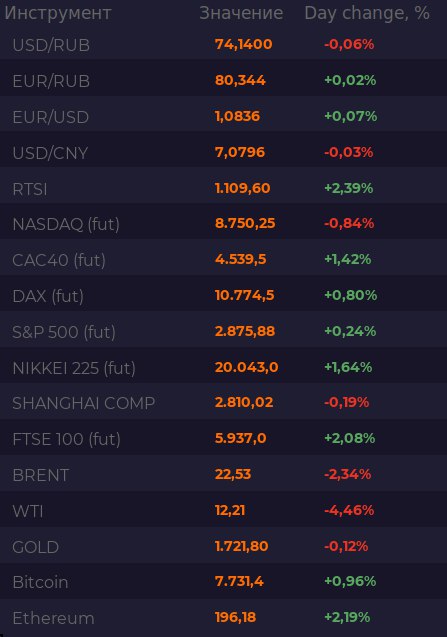Open the BRENT oil row

224,475
